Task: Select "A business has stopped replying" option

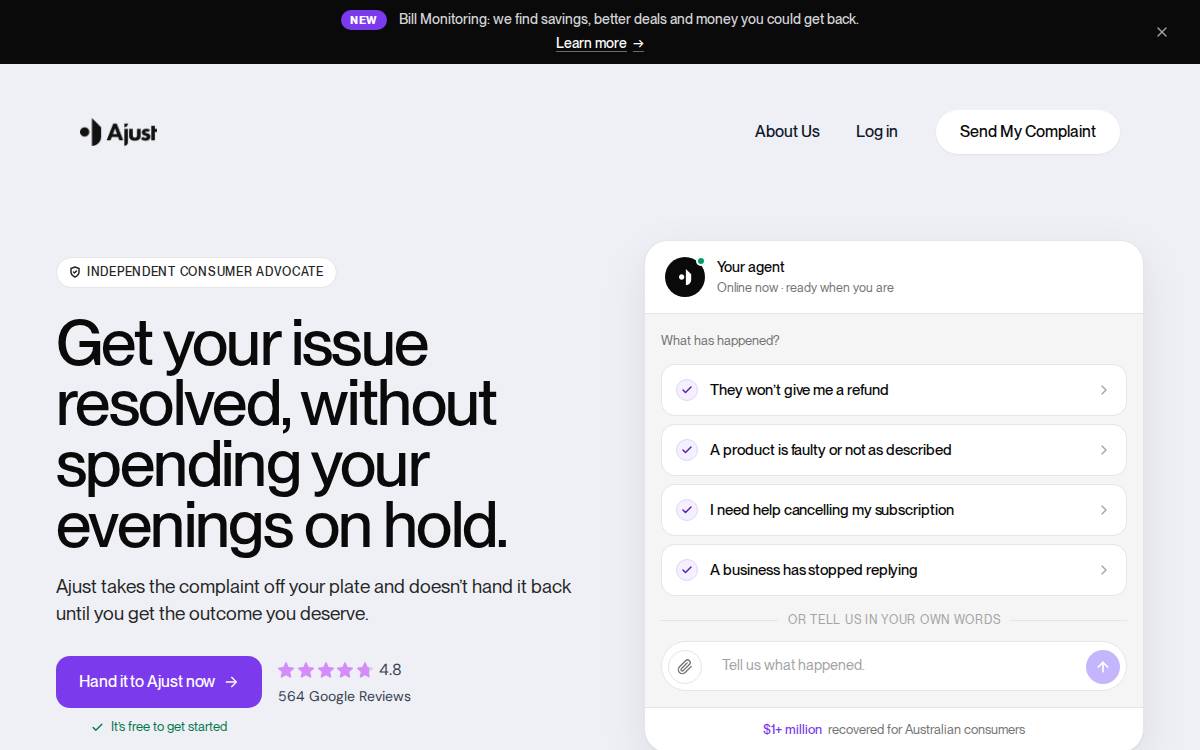Action: coord(894,570)
